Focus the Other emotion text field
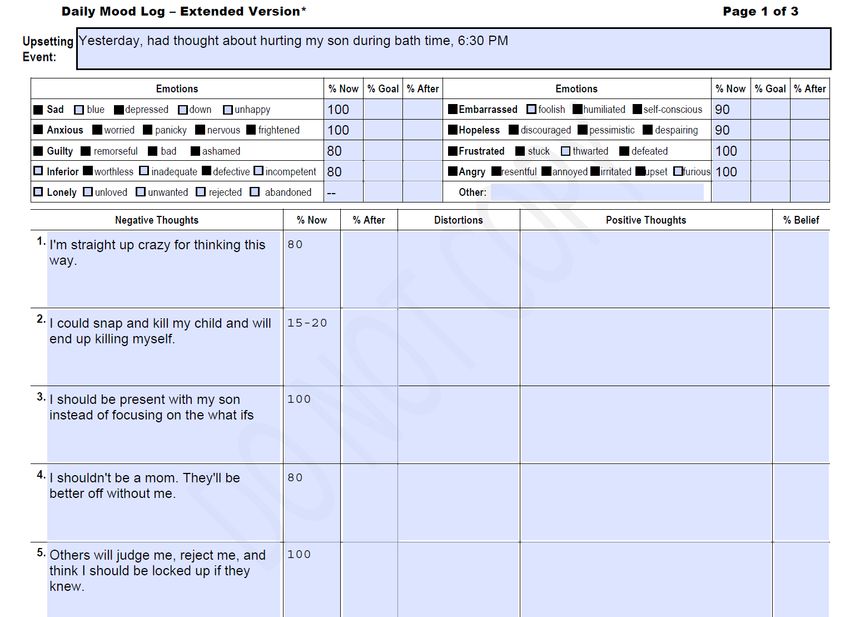The width and height of the screenshot is (850, 617). pos(597,192)
